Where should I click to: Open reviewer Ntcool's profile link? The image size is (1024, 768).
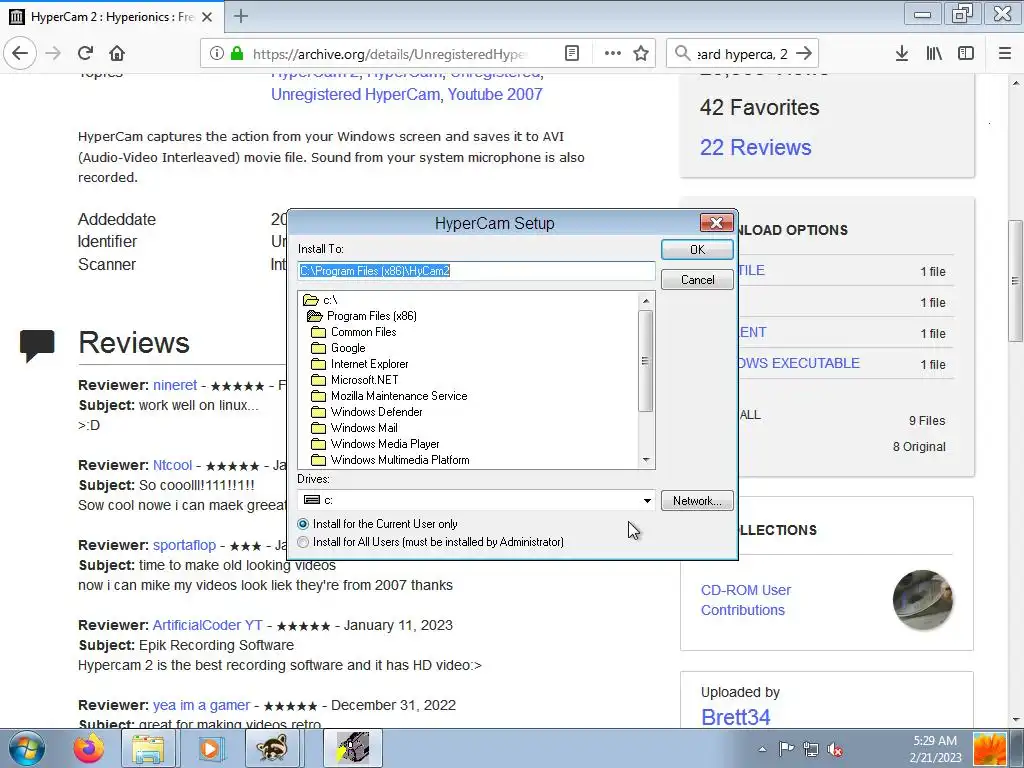[x=172, y=465]
